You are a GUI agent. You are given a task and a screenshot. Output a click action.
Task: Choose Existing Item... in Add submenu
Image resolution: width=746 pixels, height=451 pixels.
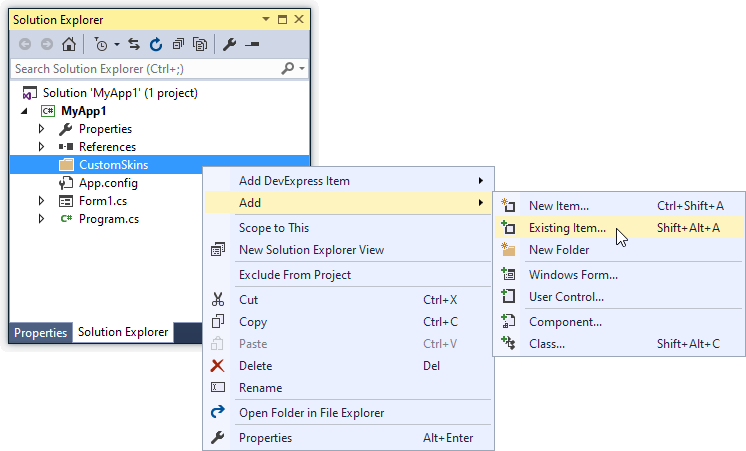(x=619, y=228)
